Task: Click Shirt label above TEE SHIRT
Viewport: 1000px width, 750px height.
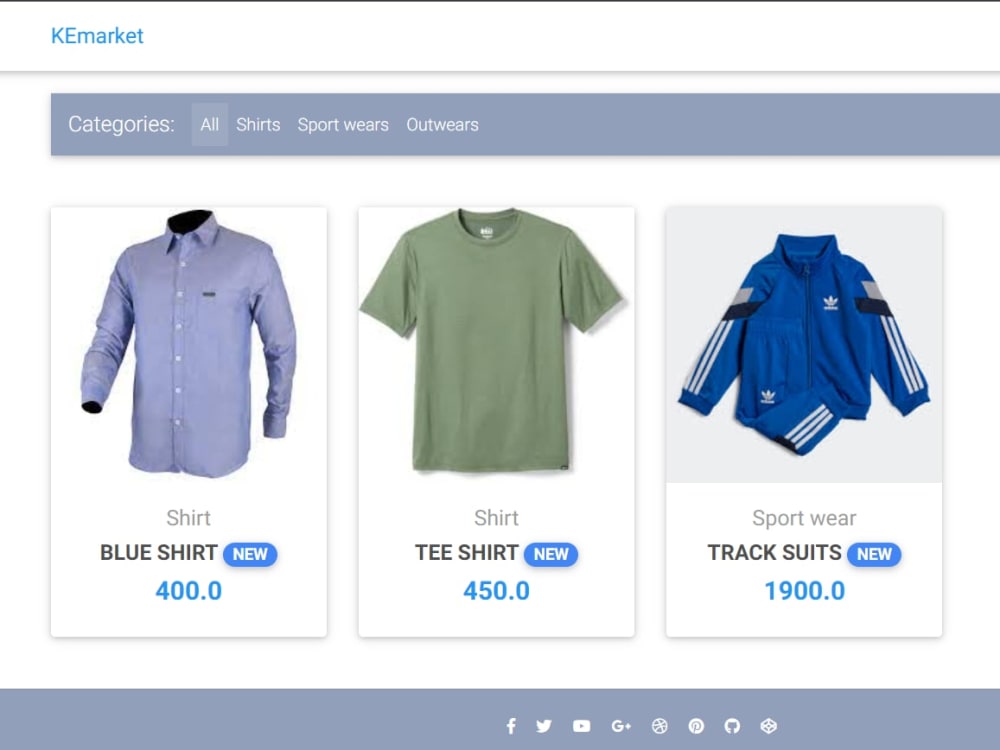Action: 496,518
